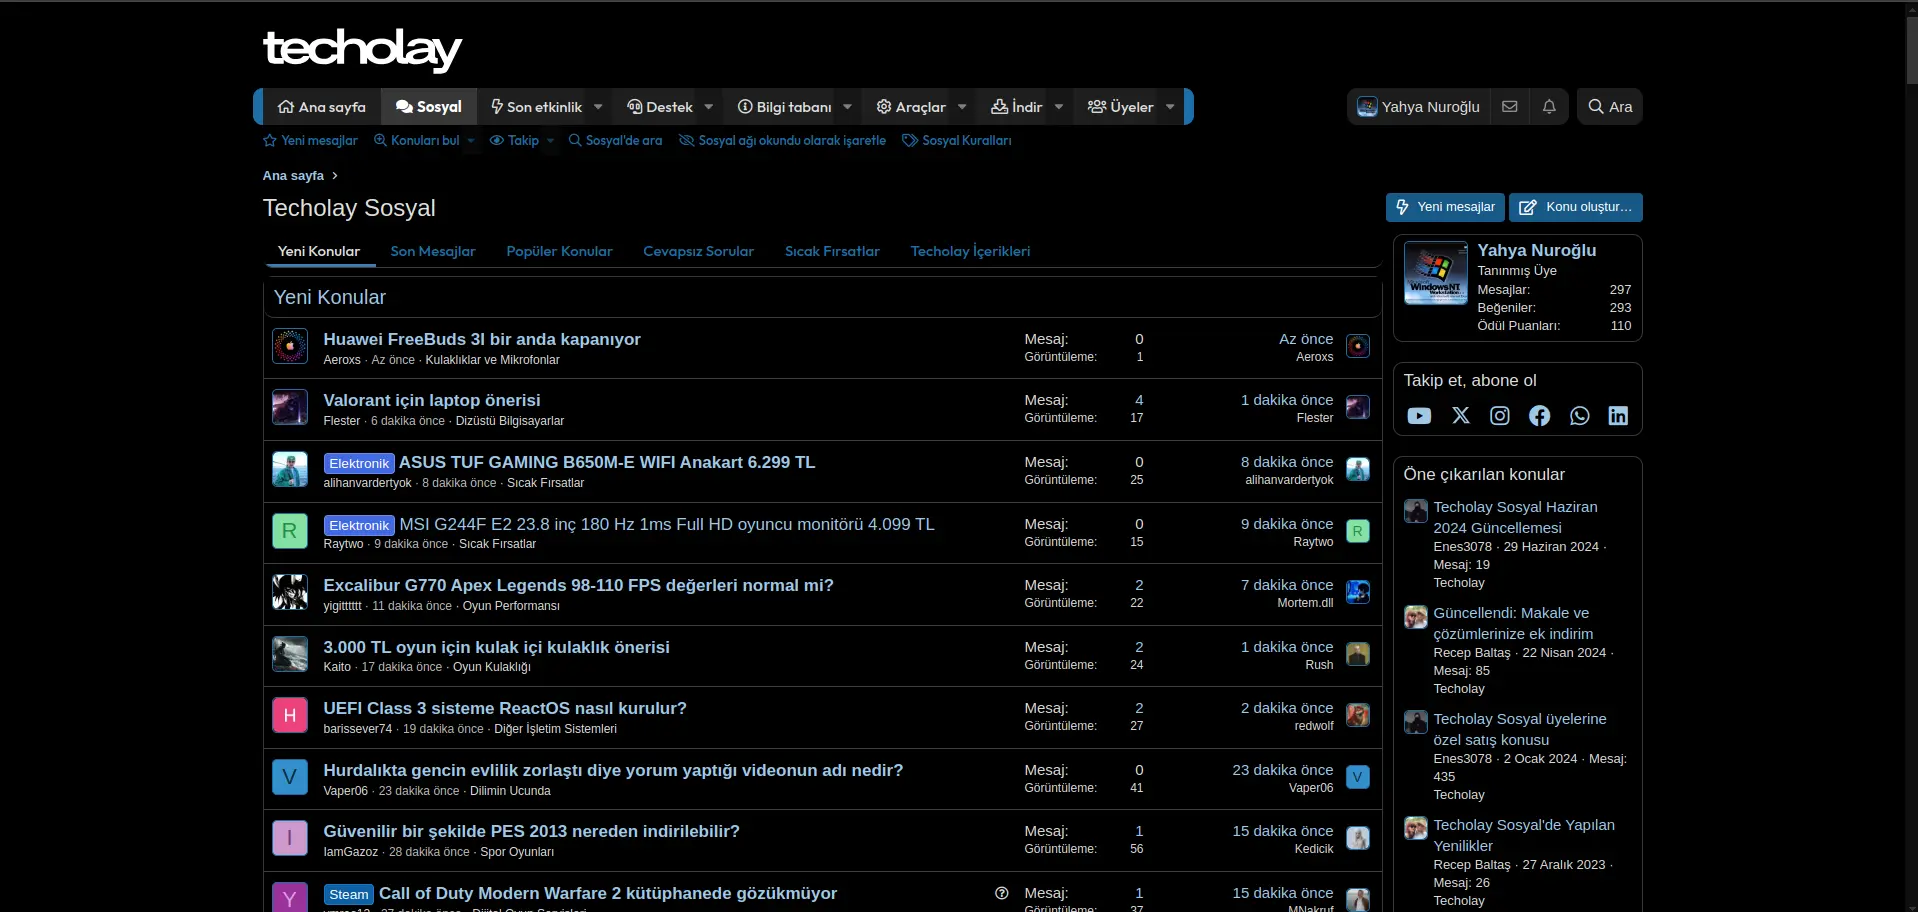1918x912 pixels.
Task: Open the Facebook social link
Action: coord(1540,415)
